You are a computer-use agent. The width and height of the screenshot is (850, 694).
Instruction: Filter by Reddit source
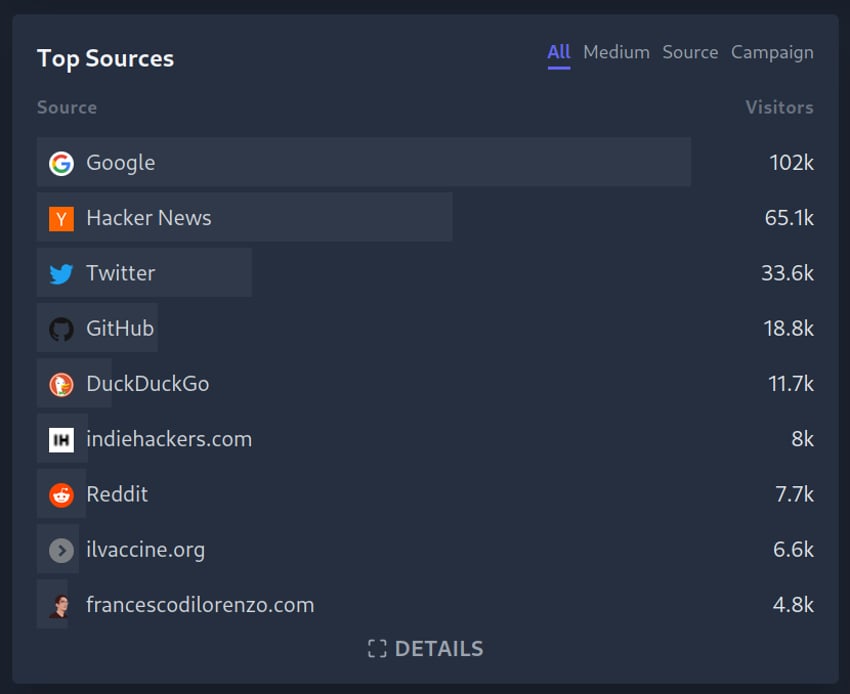[x=117, y=494]
